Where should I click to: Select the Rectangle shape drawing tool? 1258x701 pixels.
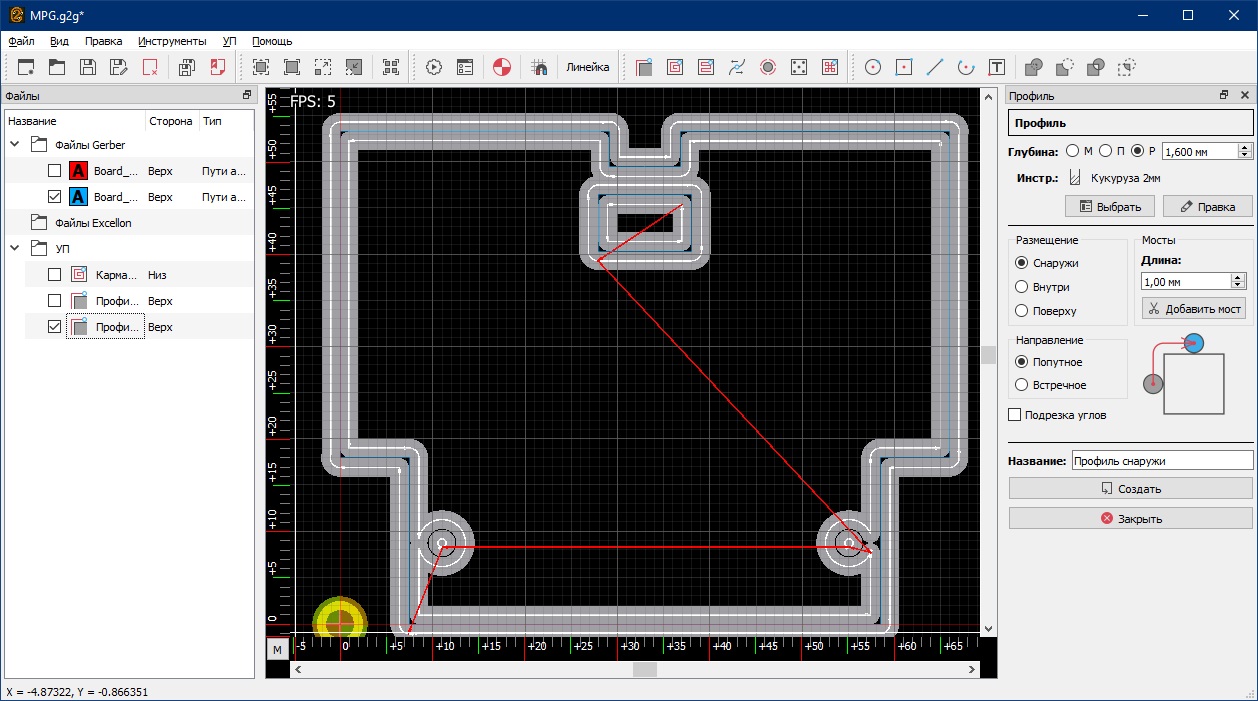904,67
